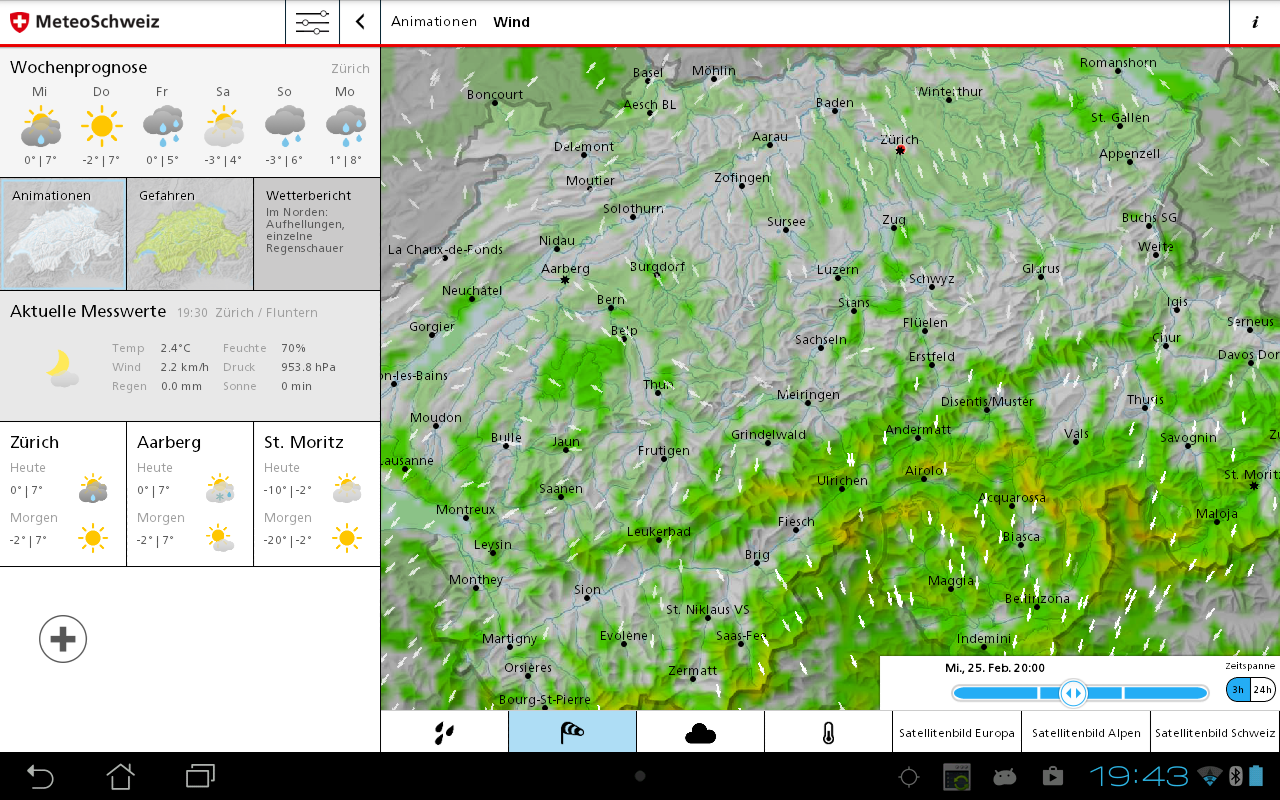The height and width of the screenshot is (800, 1280).
Task: Tap the Android home button
Action: (121, 776)
